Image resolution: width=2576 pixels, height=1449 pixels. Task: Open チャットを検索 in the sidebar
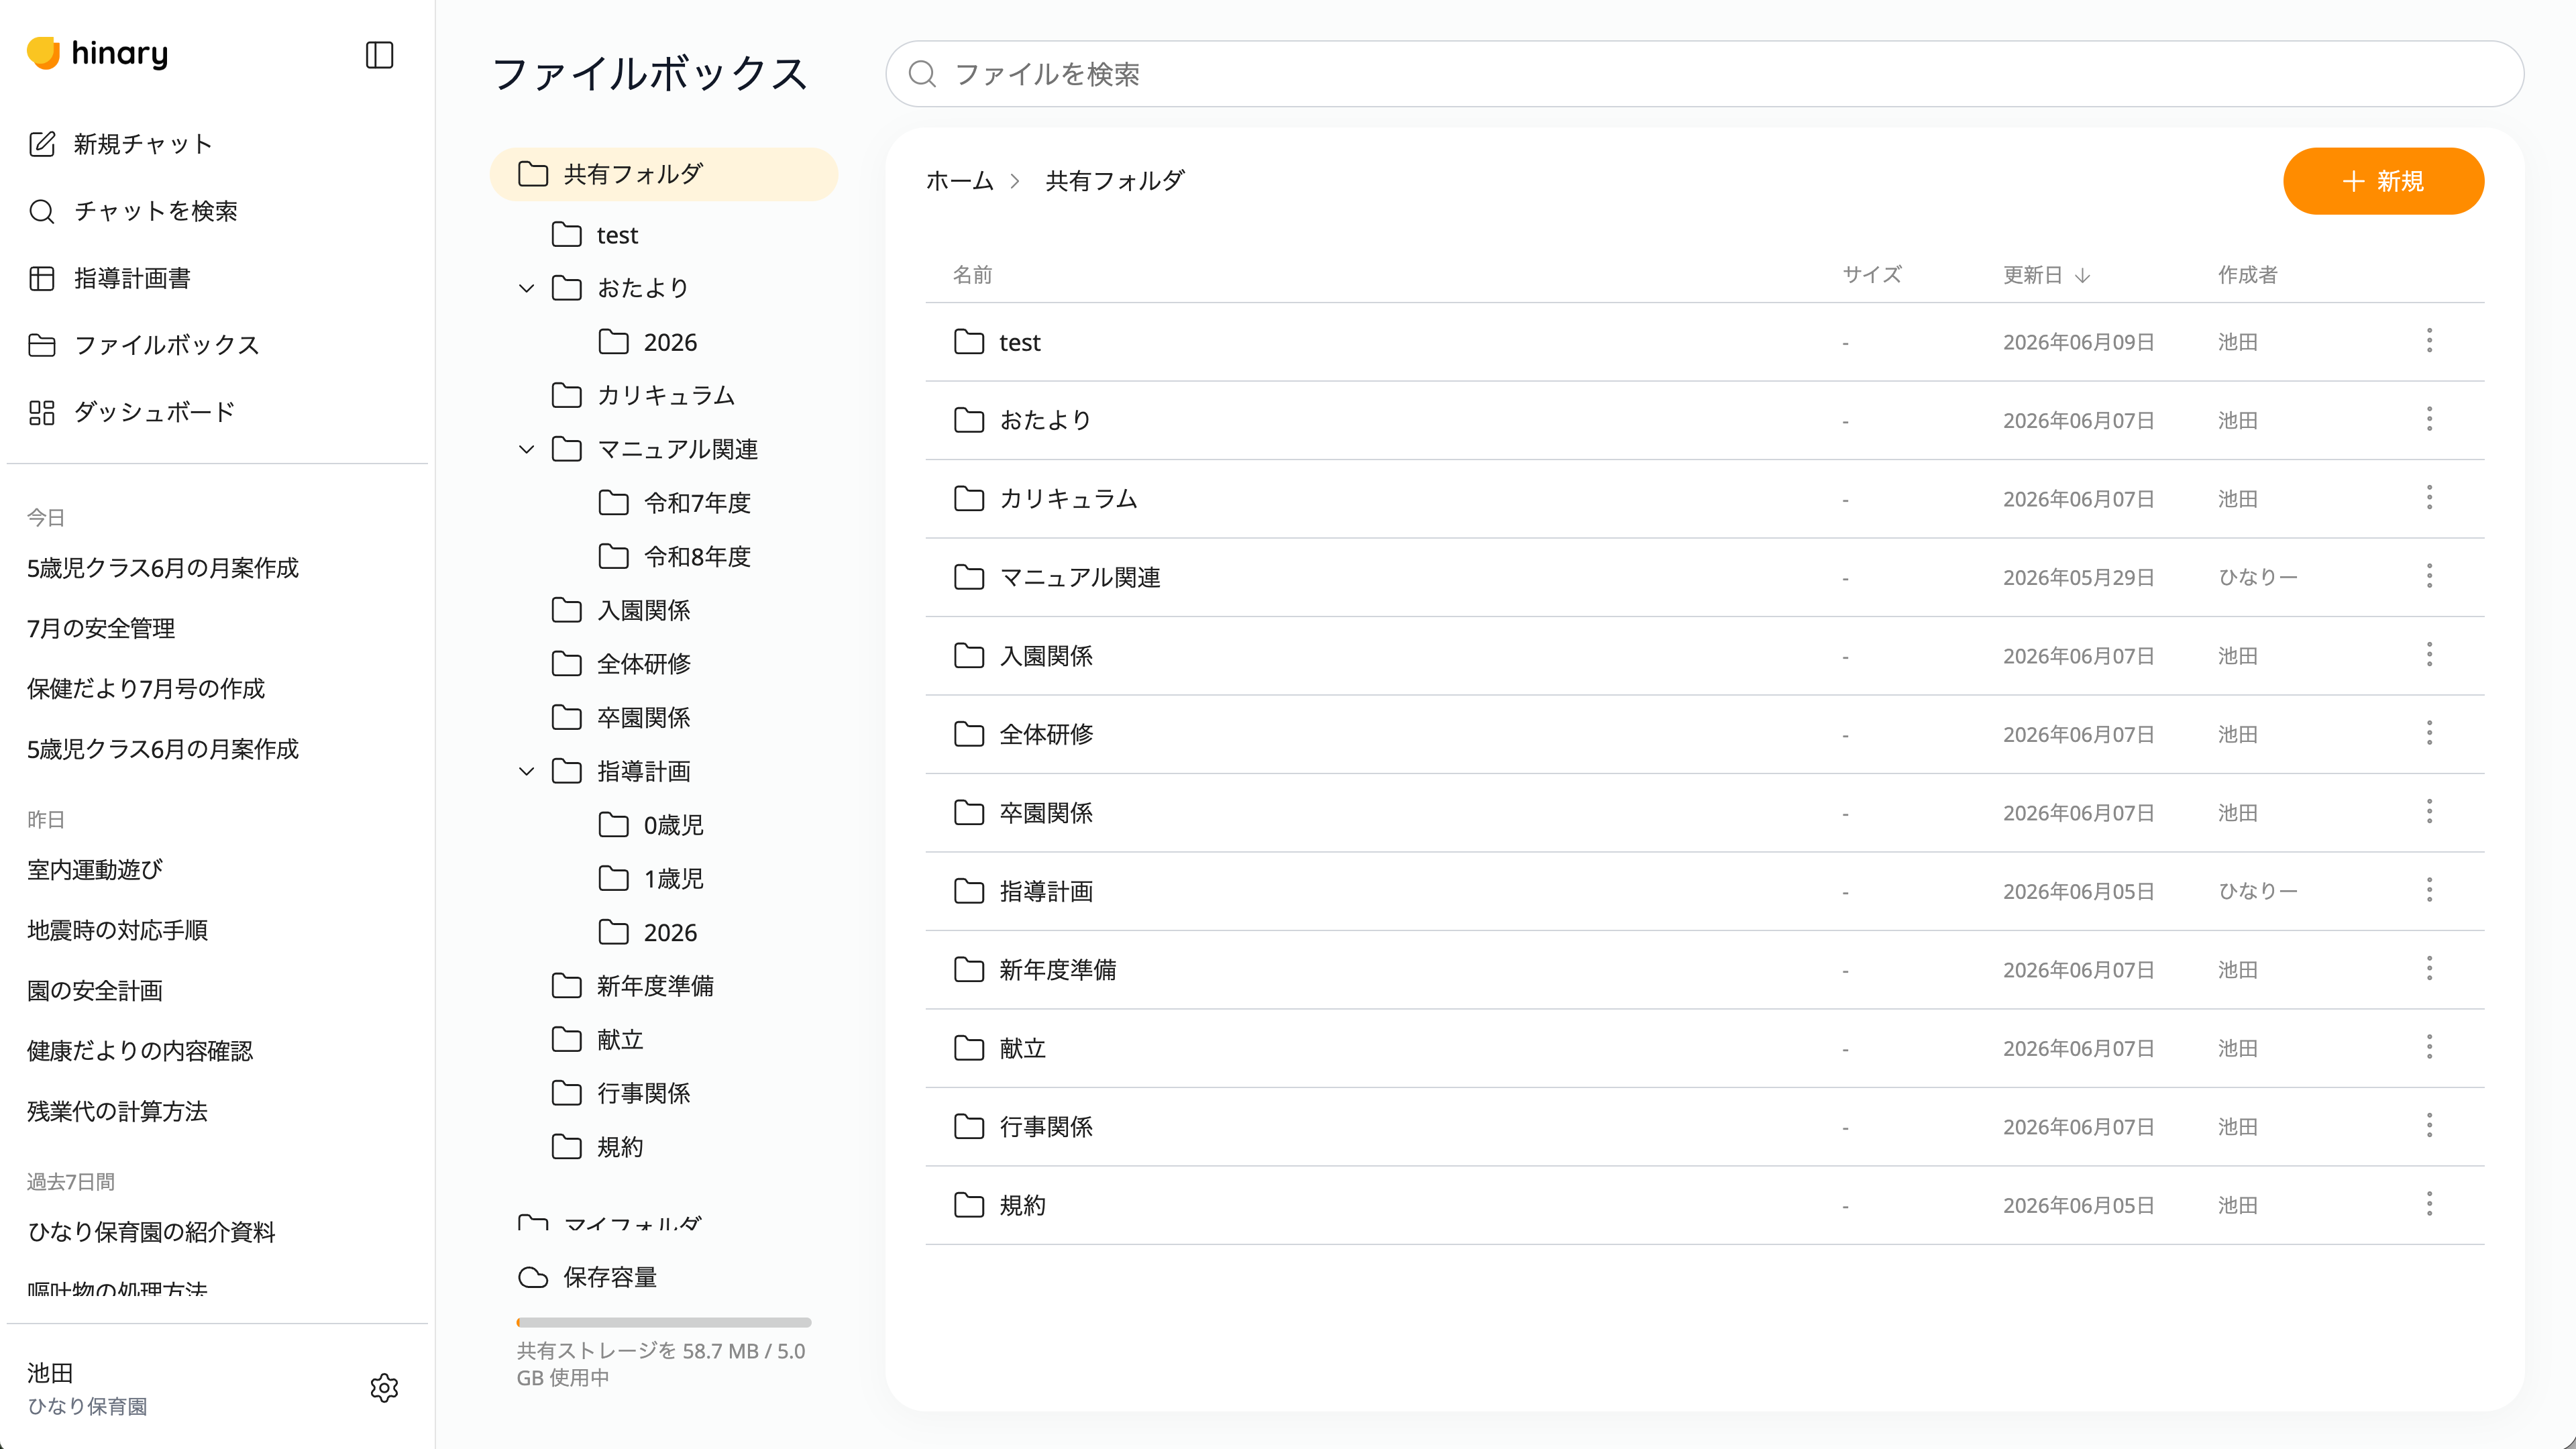point(133,211)
